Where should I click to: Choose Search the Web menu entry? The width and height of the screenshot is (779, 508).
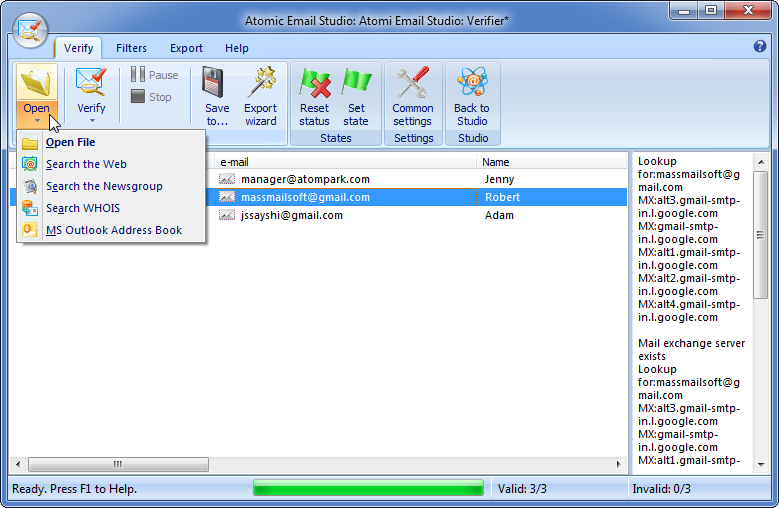[111, 164]
